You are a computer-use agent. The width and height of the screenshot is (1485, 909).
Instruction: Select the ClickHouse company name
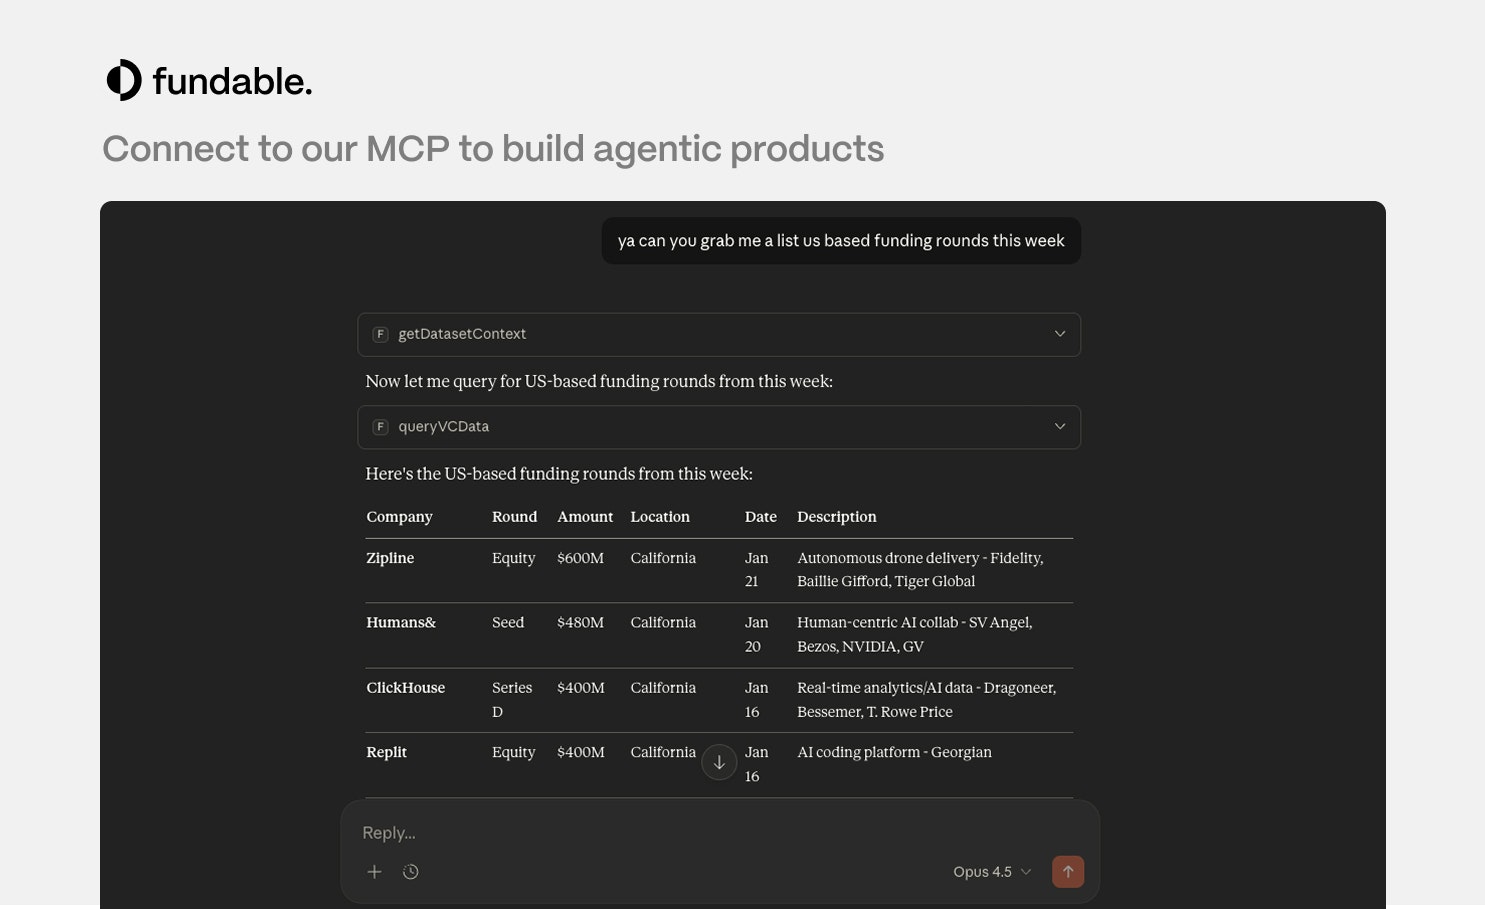point(405,688)
